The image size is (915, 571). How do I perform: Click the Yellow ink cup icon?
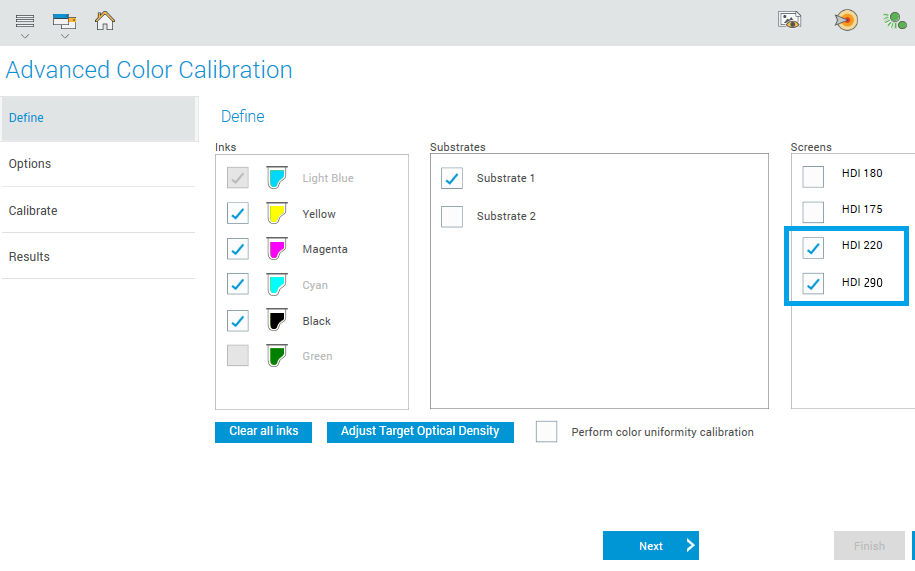(x=277, y=213)
